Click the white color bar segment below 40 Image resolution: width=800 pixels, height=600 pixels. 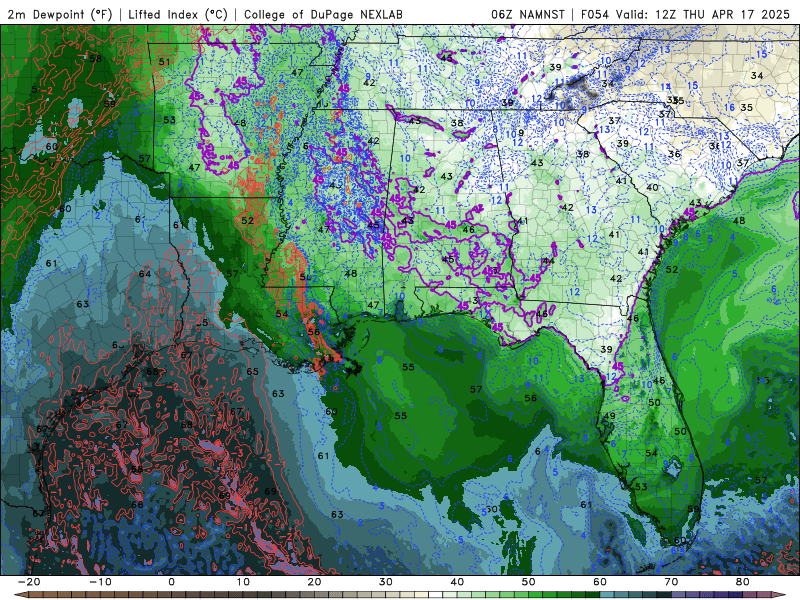(436, 595)
